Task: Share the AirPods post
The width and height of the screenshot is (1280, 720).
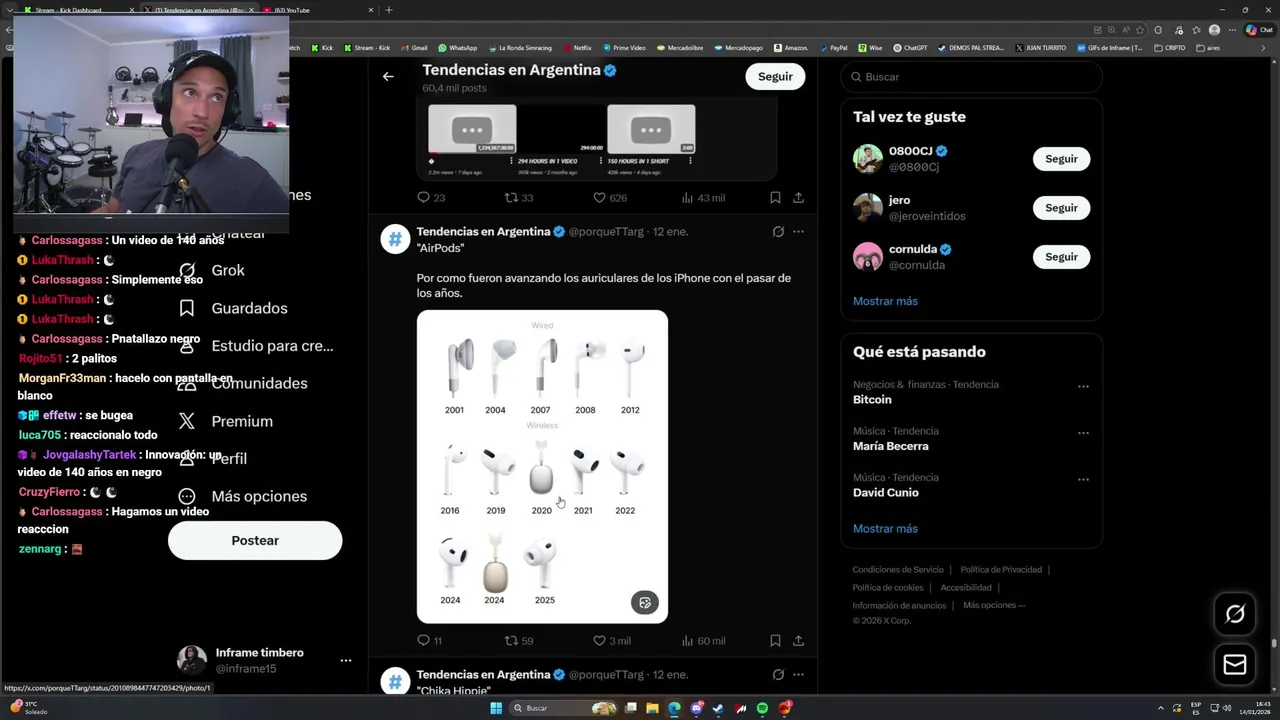Action: pos(798,640)
